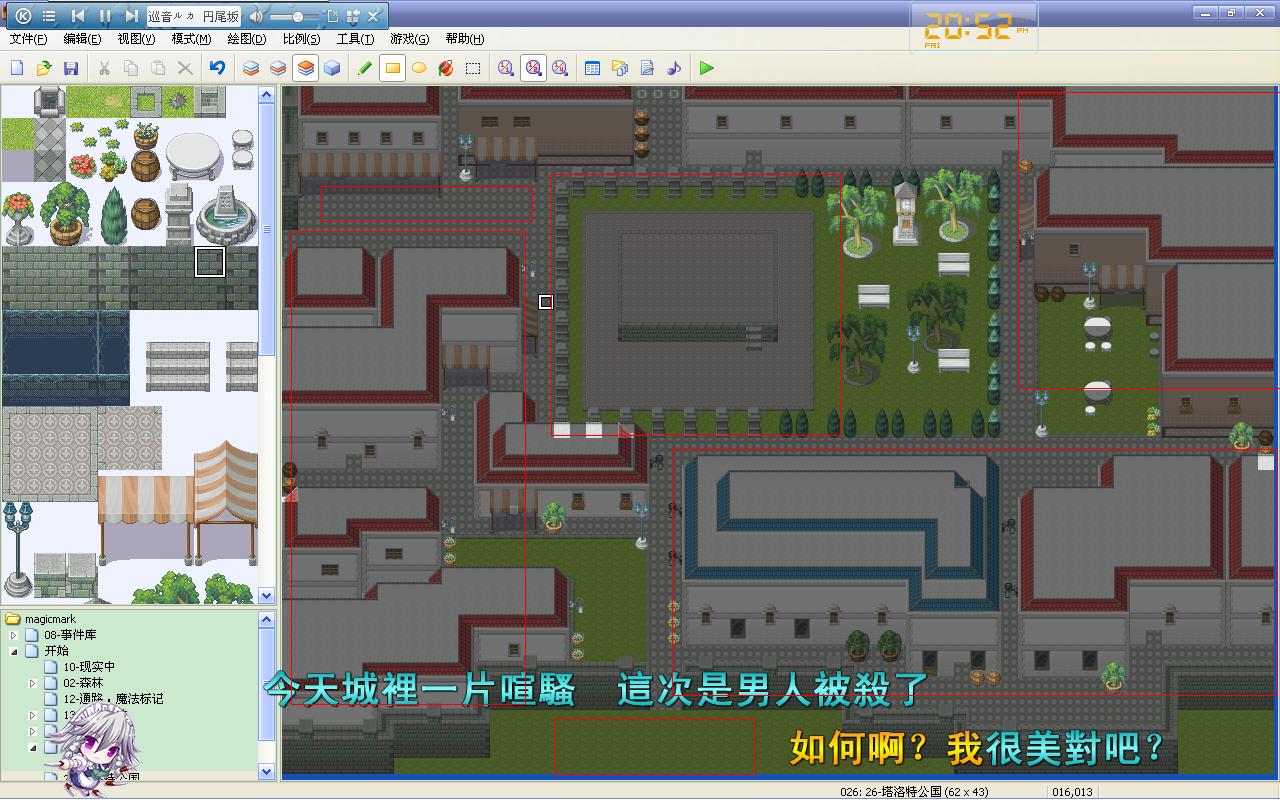The height and width of the screenshot is (800, 1280).
Task: Click the Cut scissors icon
Action: 104,68
